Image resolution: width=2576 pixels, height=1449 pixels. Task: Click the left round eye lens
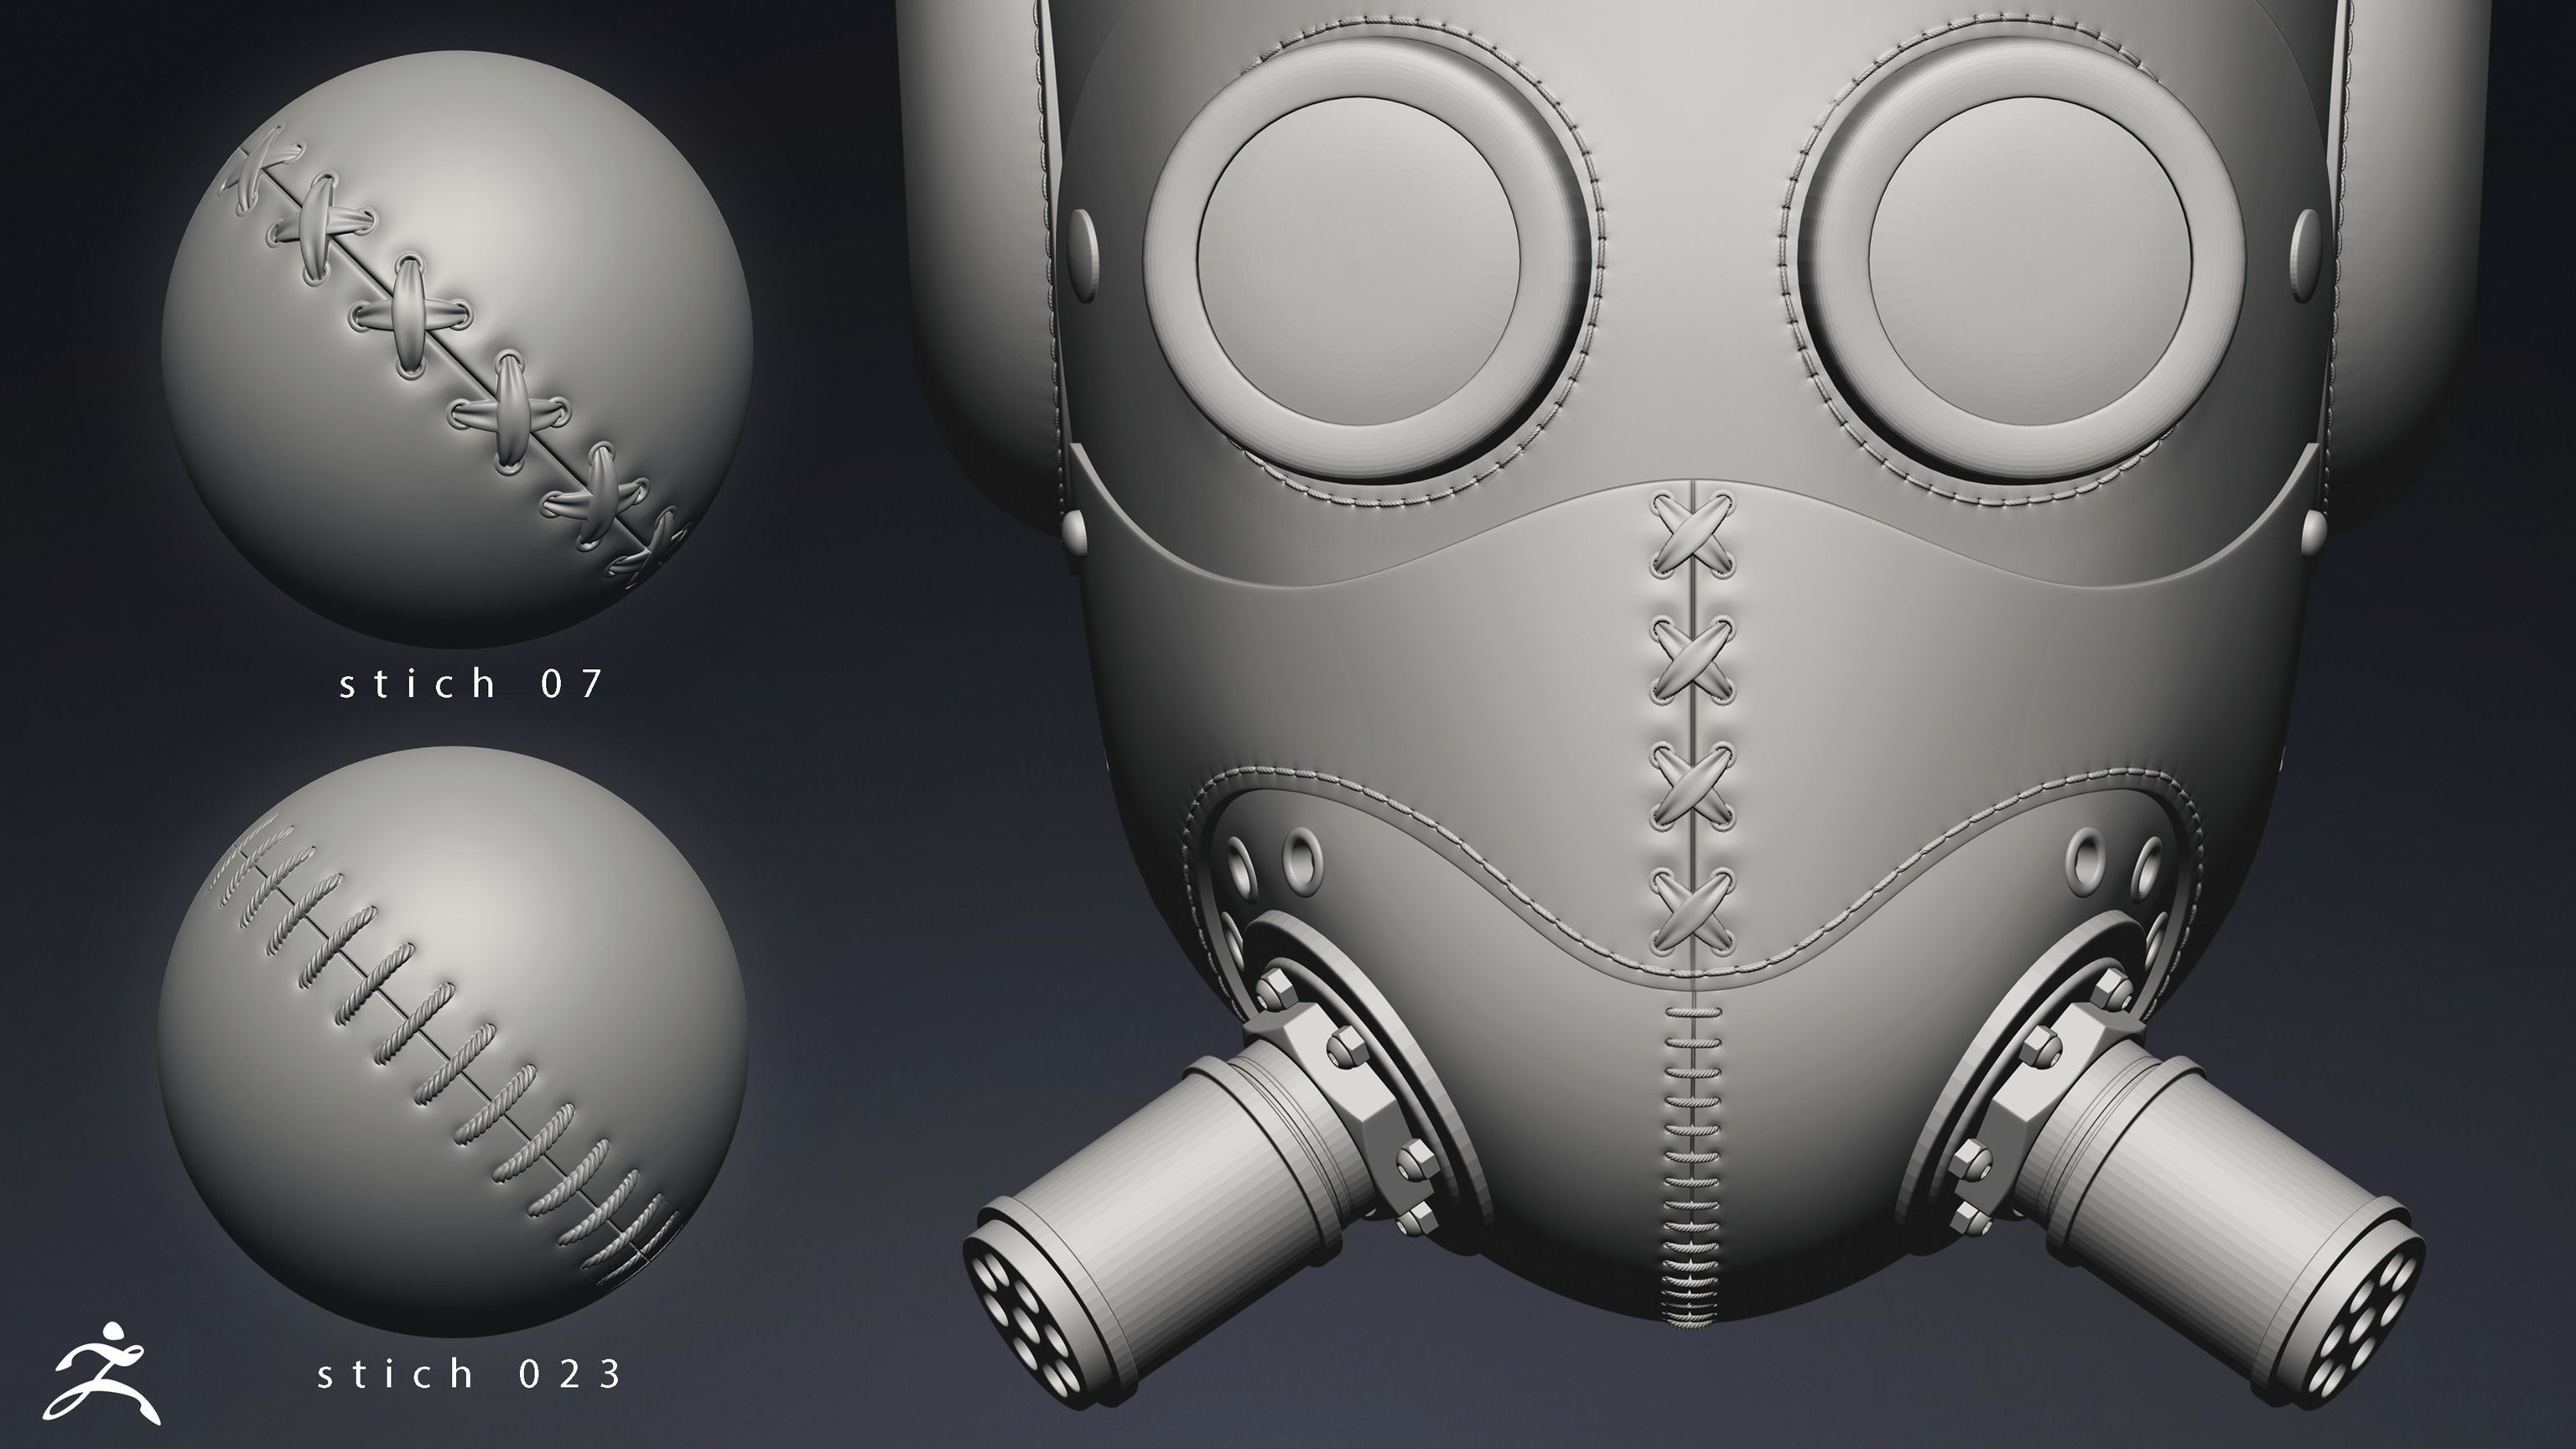pyautogui.click(x=1359, y=260)
